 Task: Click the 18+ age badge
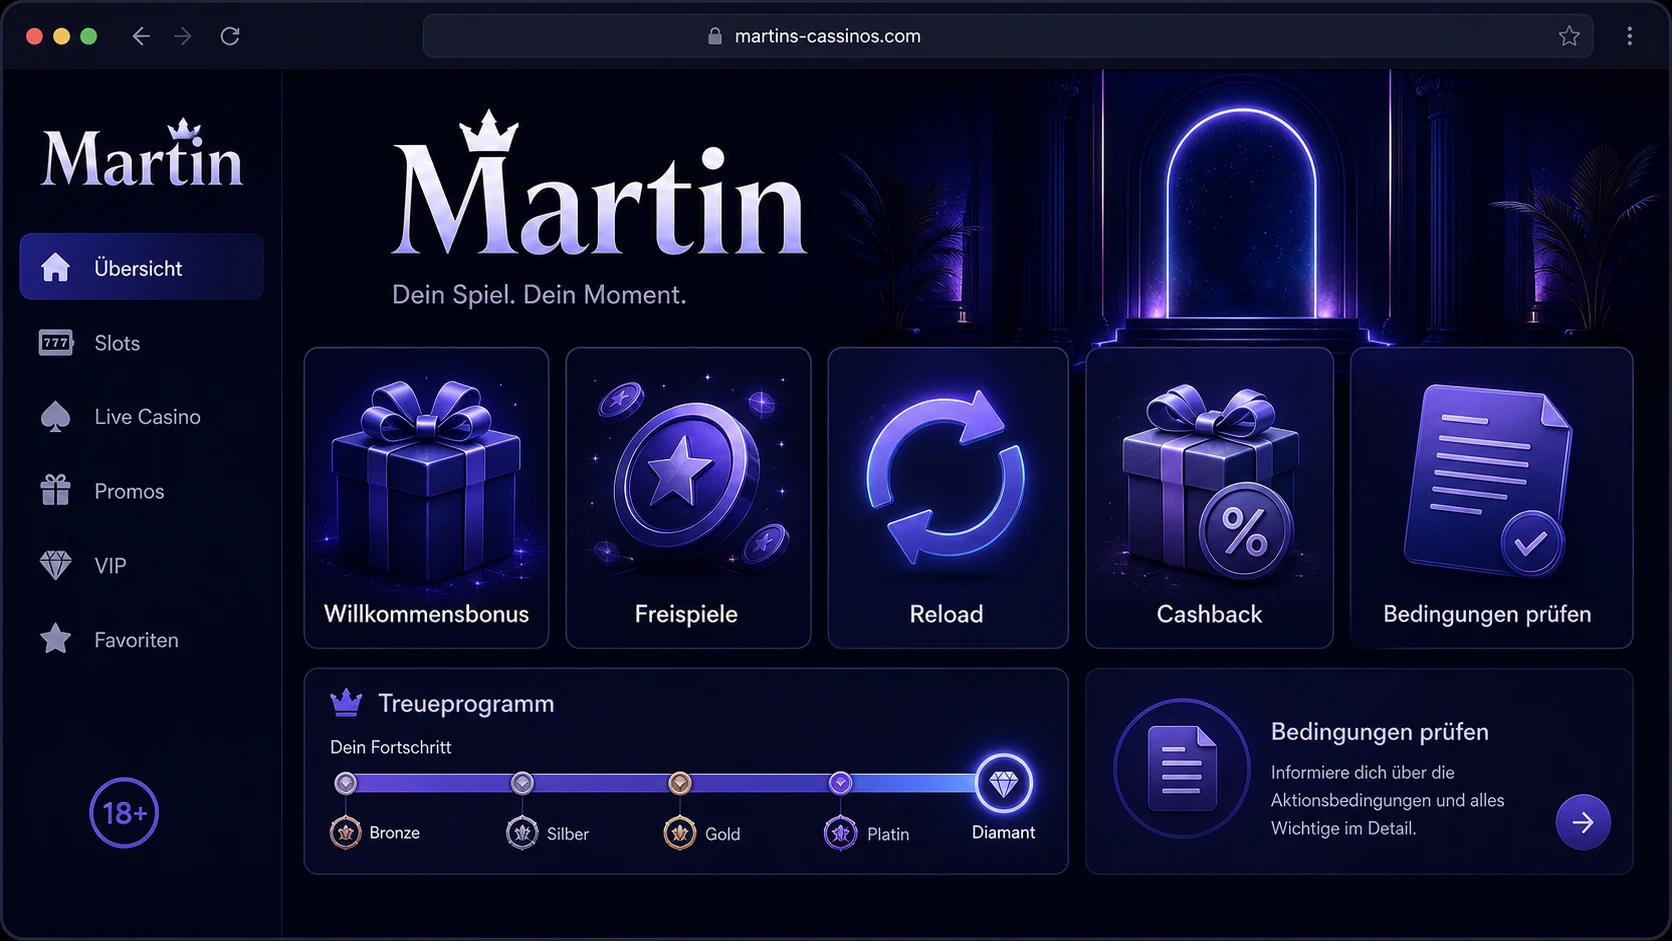(124, 813)
